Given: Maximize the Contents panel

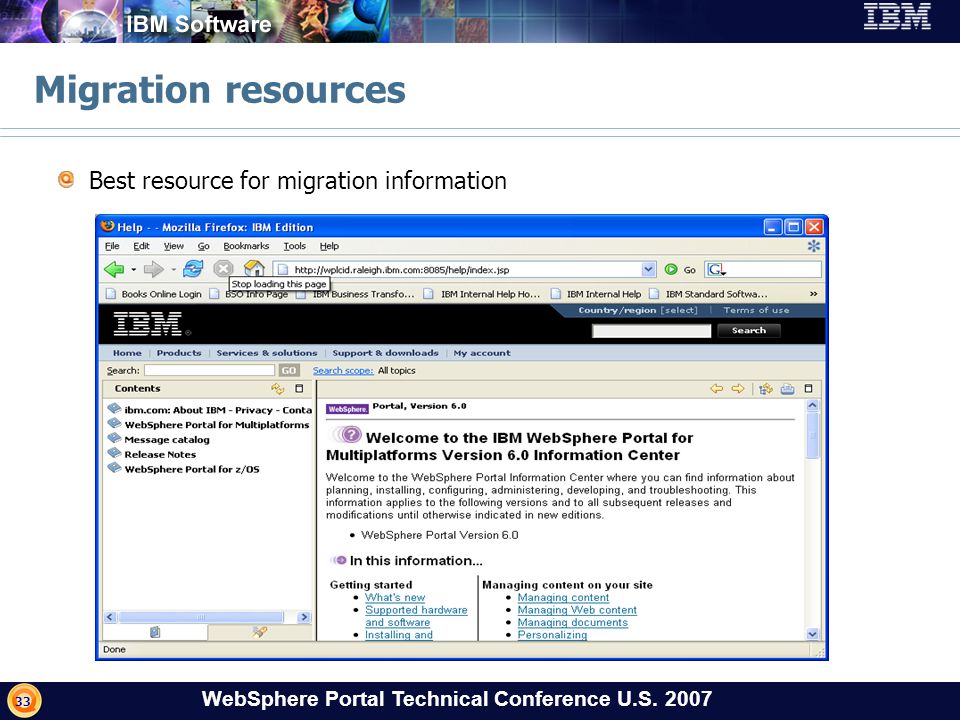Looking at the screenshot, I should (299, 389).
